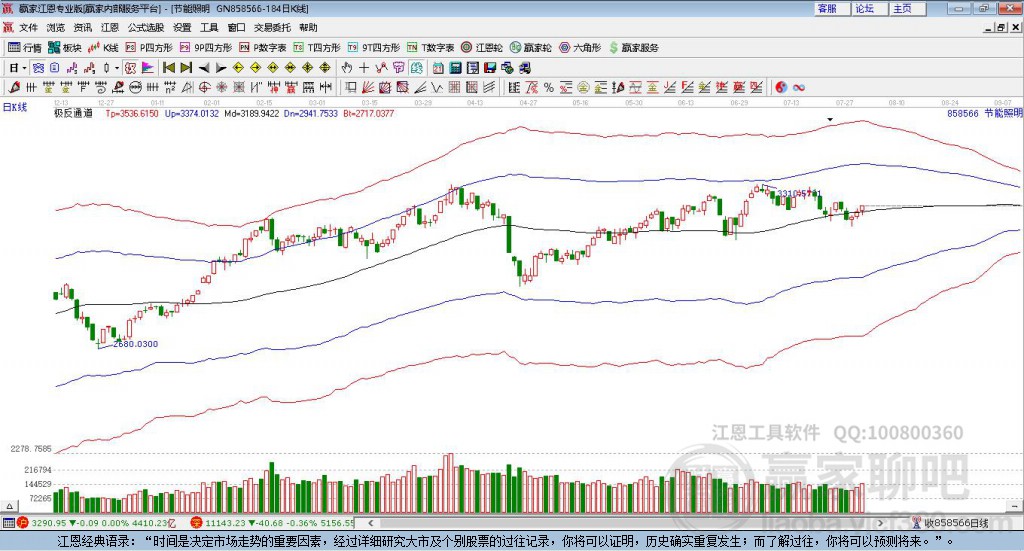Screen dimensions: 1024x551
Task: Open the 帮助 menu
Action: (308, 27)
